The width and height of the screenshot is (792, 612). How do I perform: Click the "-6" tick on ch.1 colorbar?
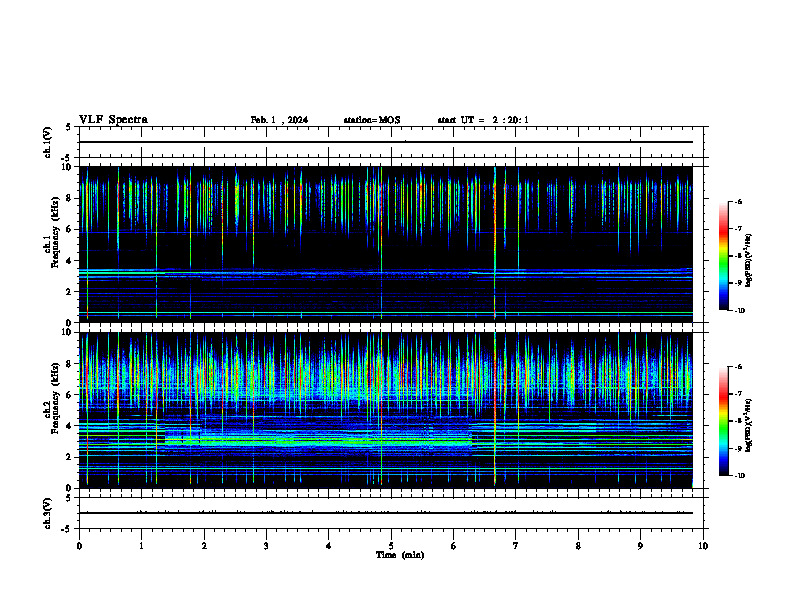[738, 202]
